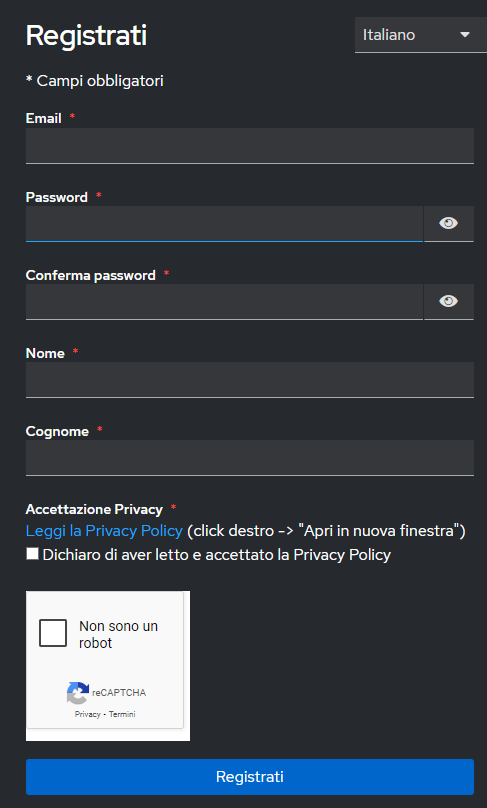
Task: Reveal Conferma password with eye icon
Action: pos(449,301)
